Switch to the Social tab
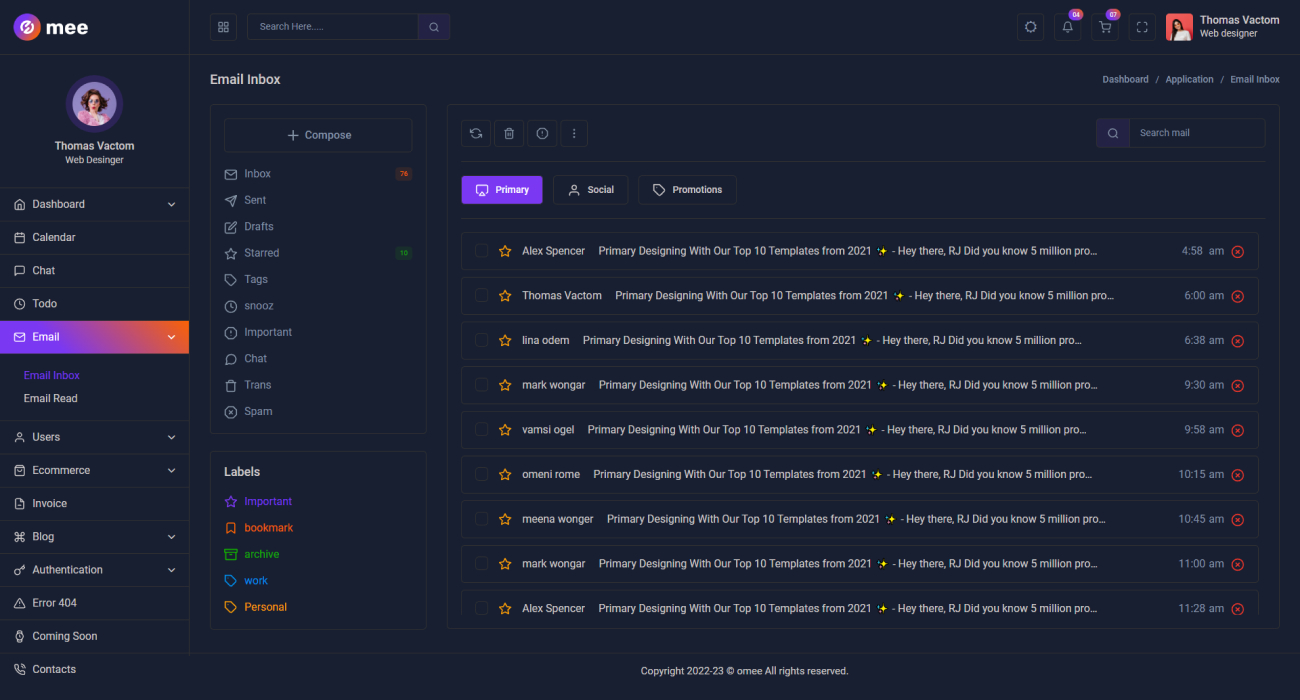The width and height of the screenshot is (1300, 700). [x=591, y=190]
